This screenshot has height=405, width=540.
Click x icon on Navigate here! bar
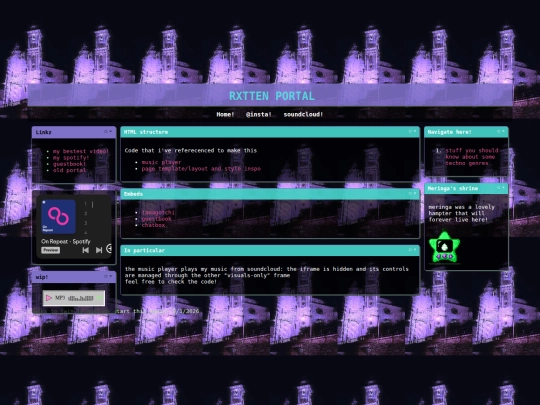tap(503, 132)
